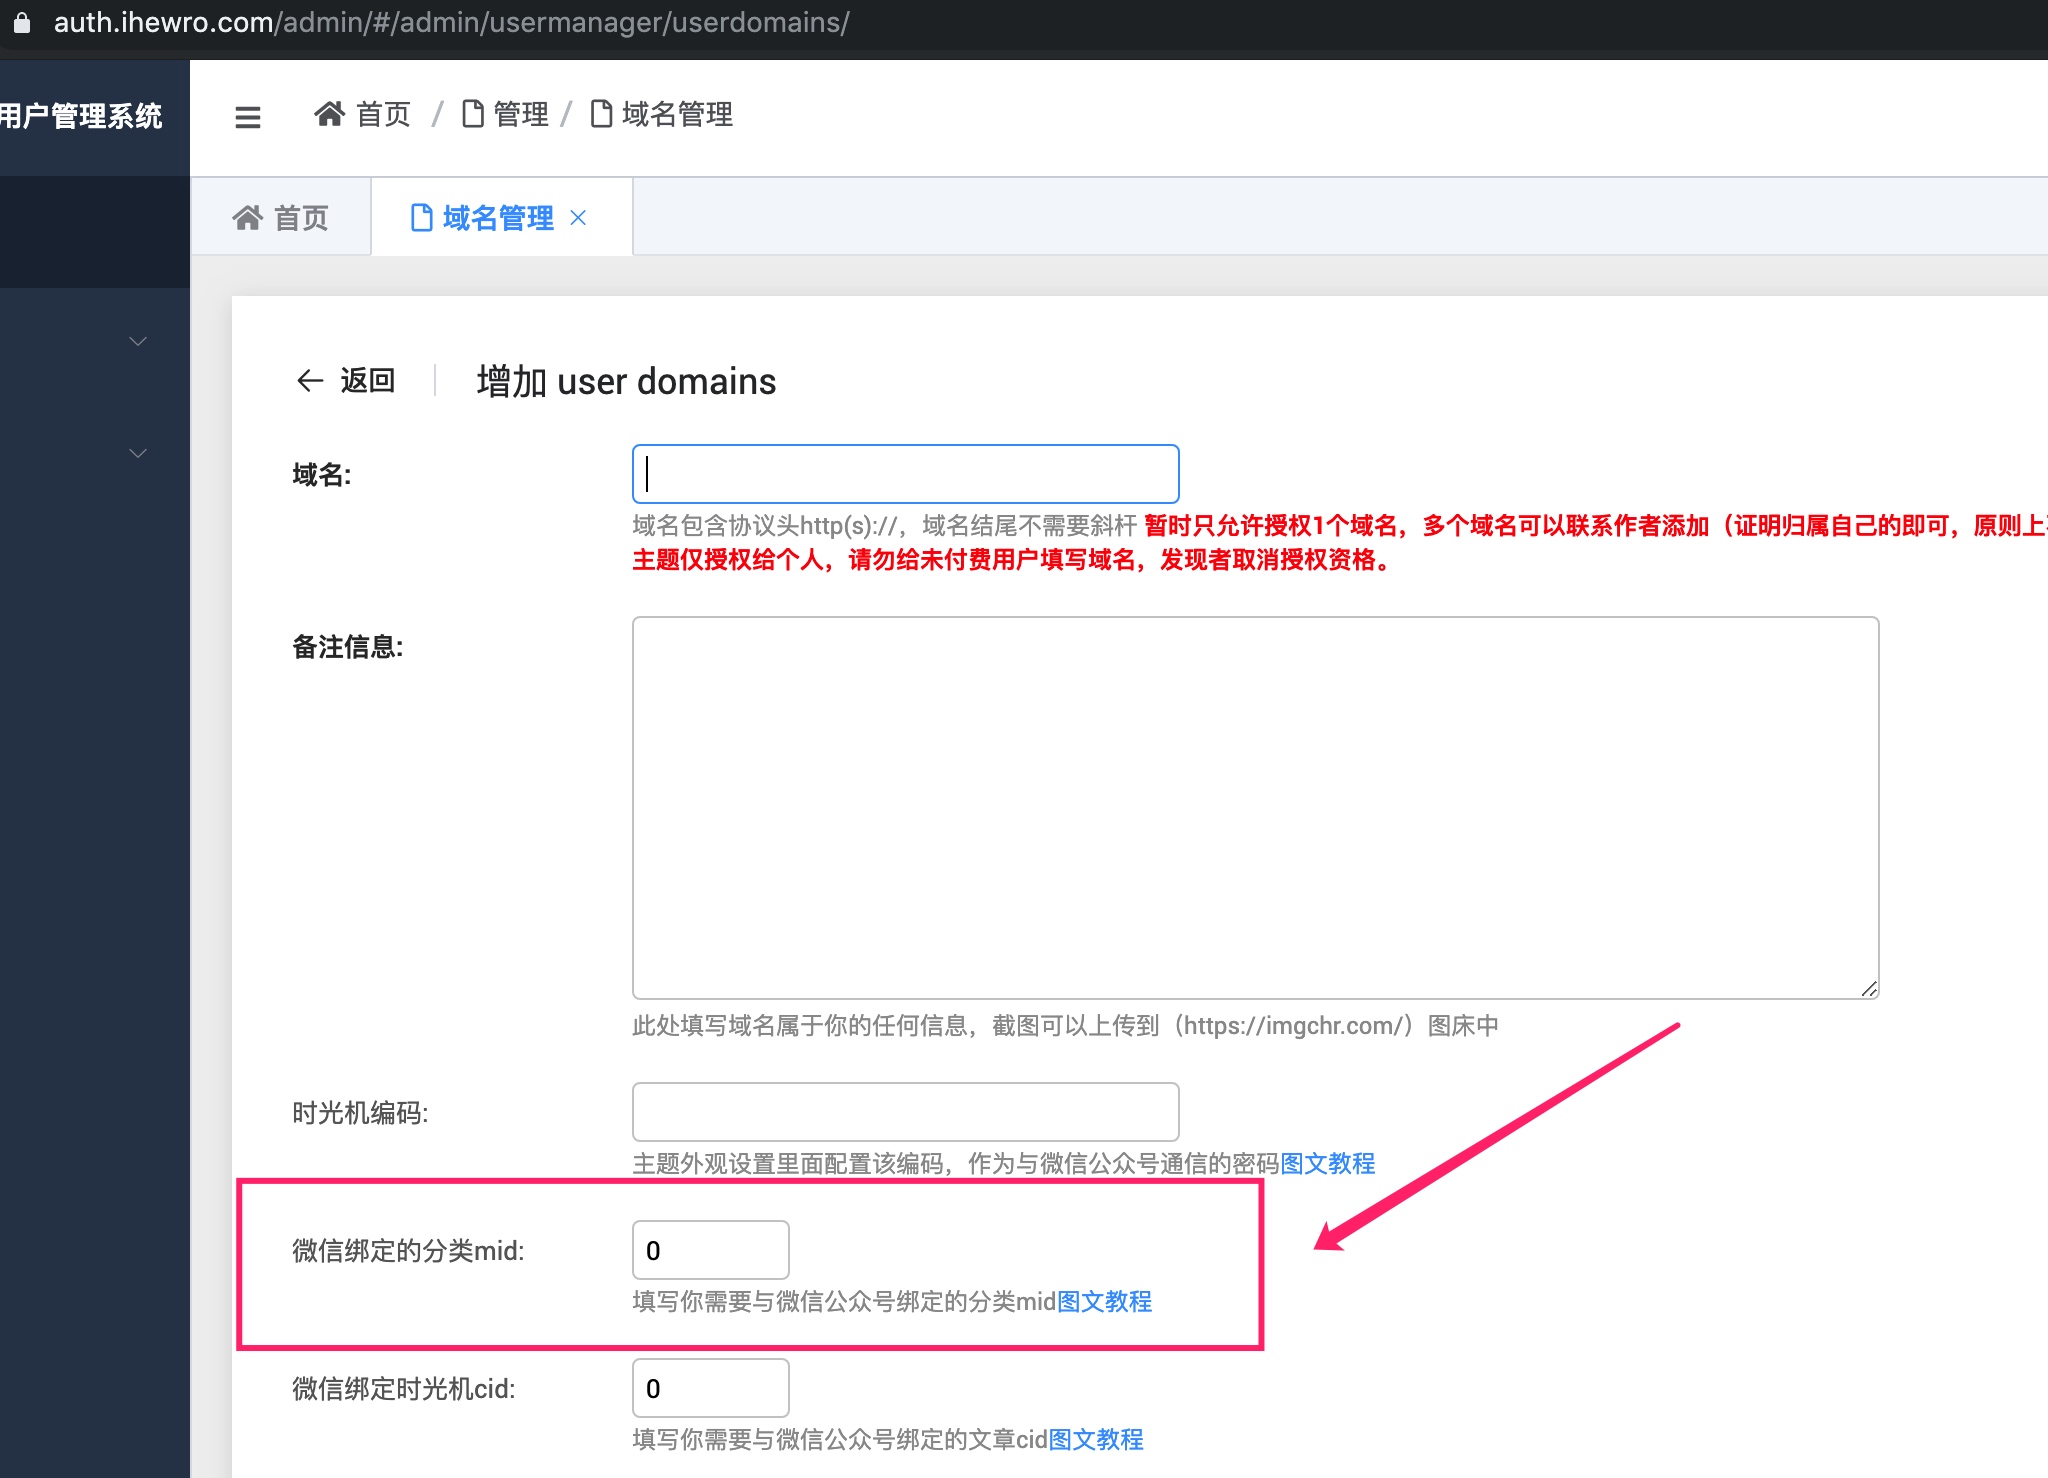
Task: Open 图文教程 link for 文章cid
Action: [1096, 1440]
